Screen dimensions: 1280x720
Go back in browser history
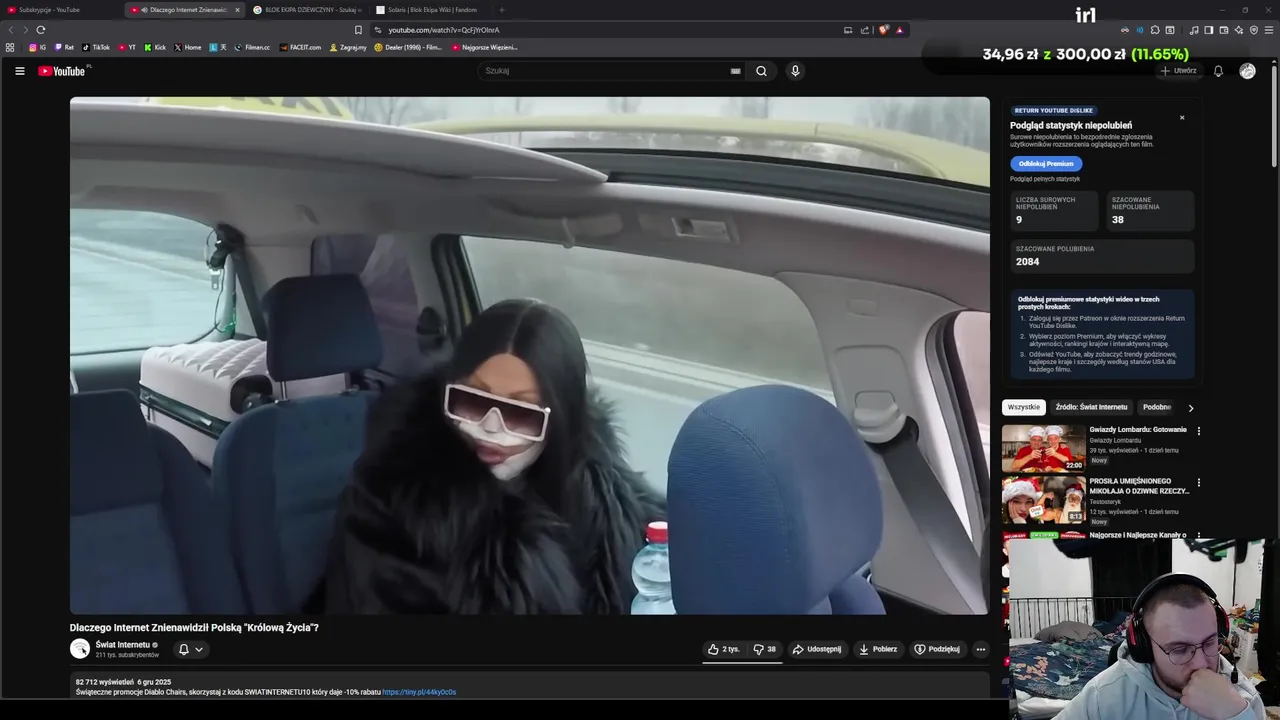[x=11, y=30]
